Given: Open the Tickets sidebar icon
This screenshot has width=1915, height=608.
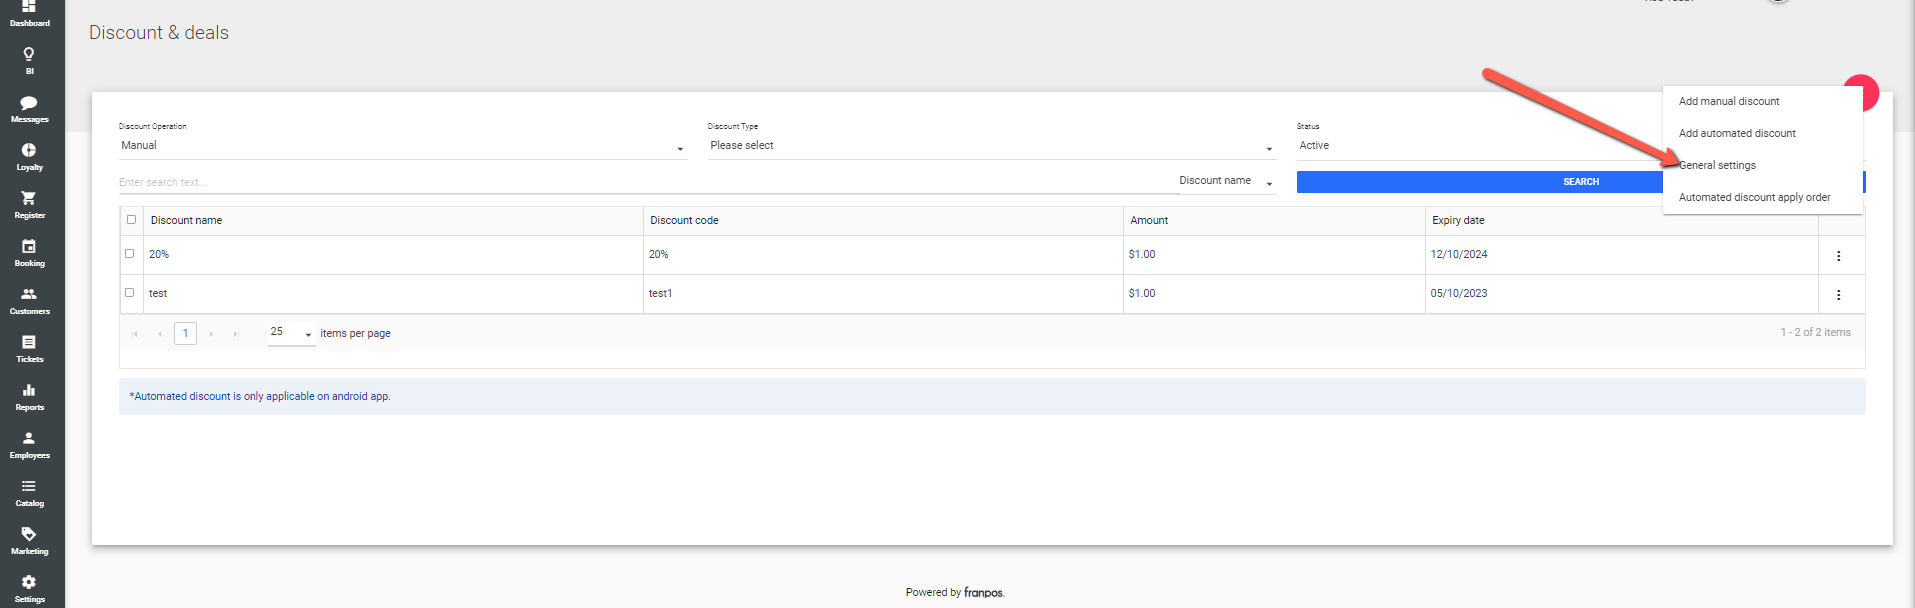Looking at the screenshot, I should tap(29, 349).
